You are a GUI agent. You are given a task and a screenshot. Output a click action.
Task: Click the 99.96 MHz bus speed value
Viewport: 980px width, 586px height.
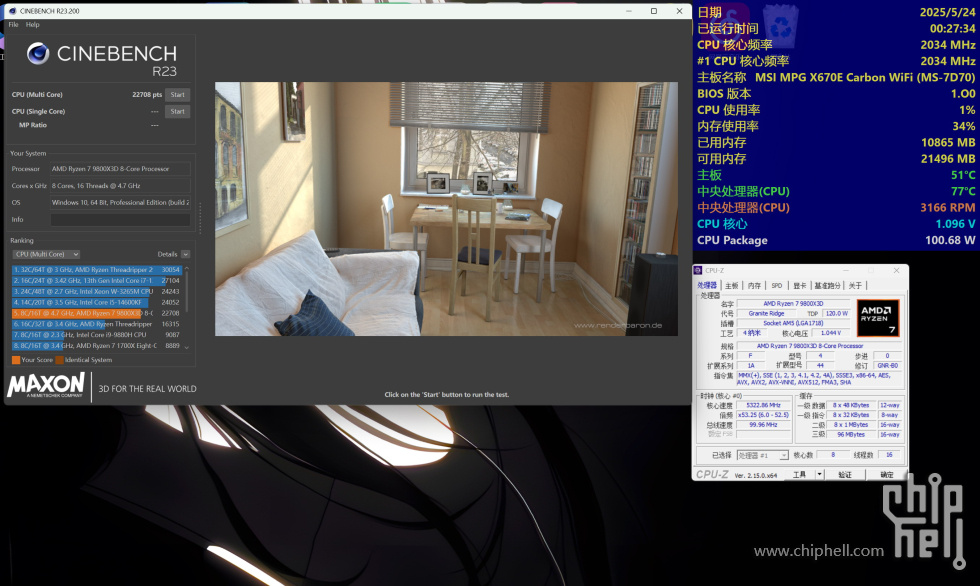click(x=763, y=425)
